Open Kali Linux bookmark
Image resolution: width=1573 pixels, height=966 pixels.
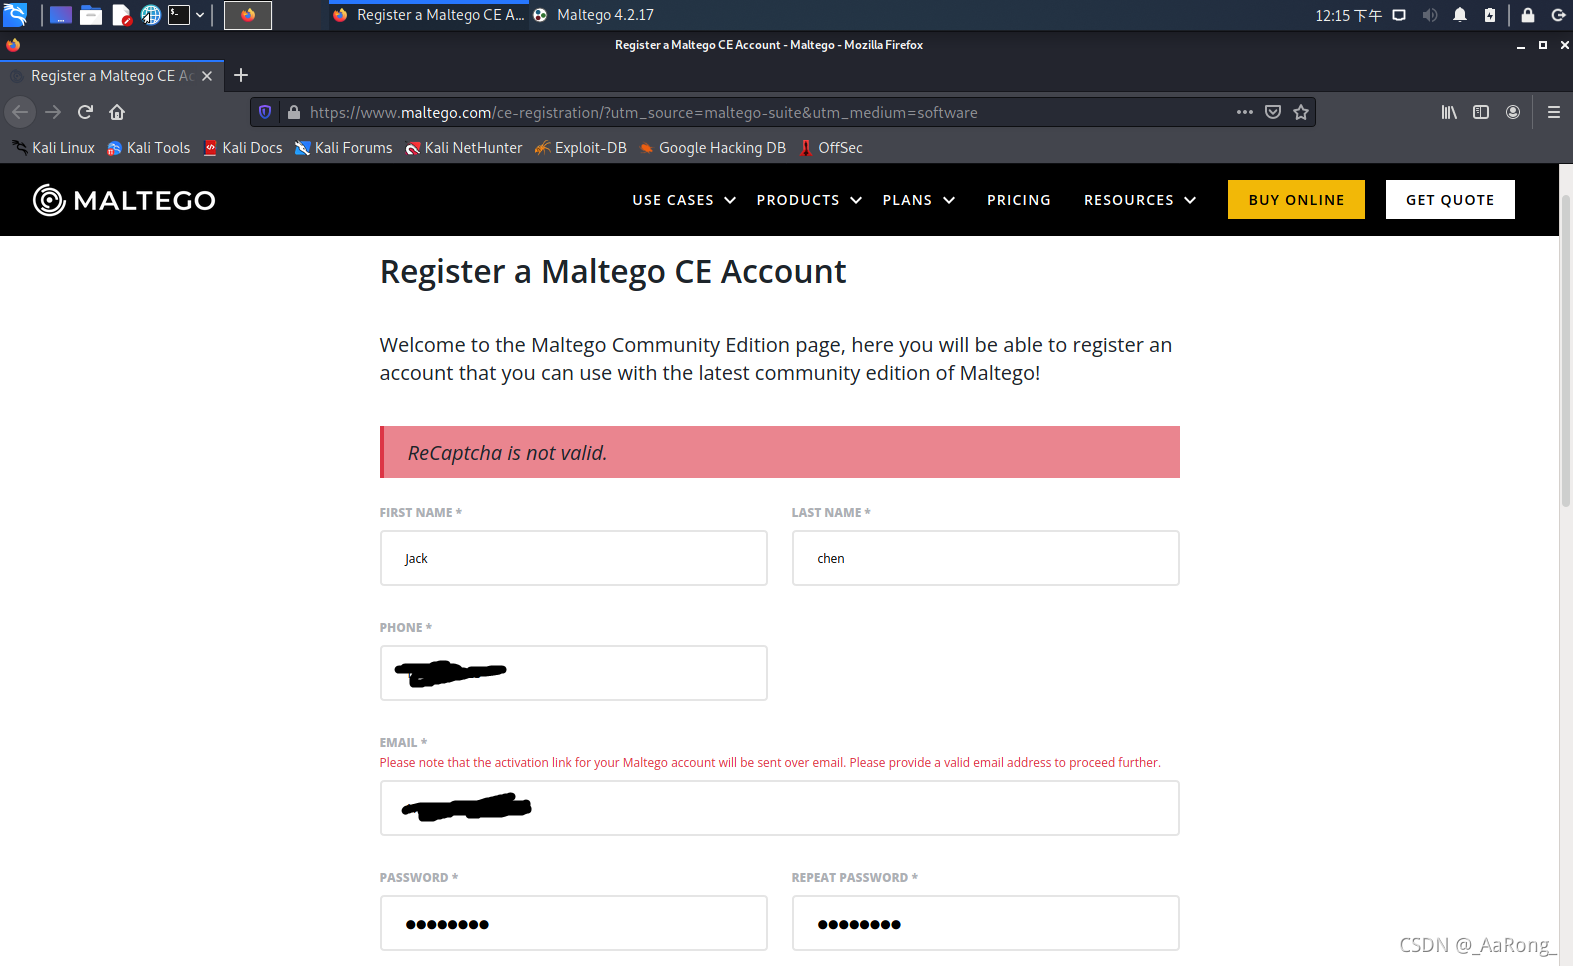point(54,148)
